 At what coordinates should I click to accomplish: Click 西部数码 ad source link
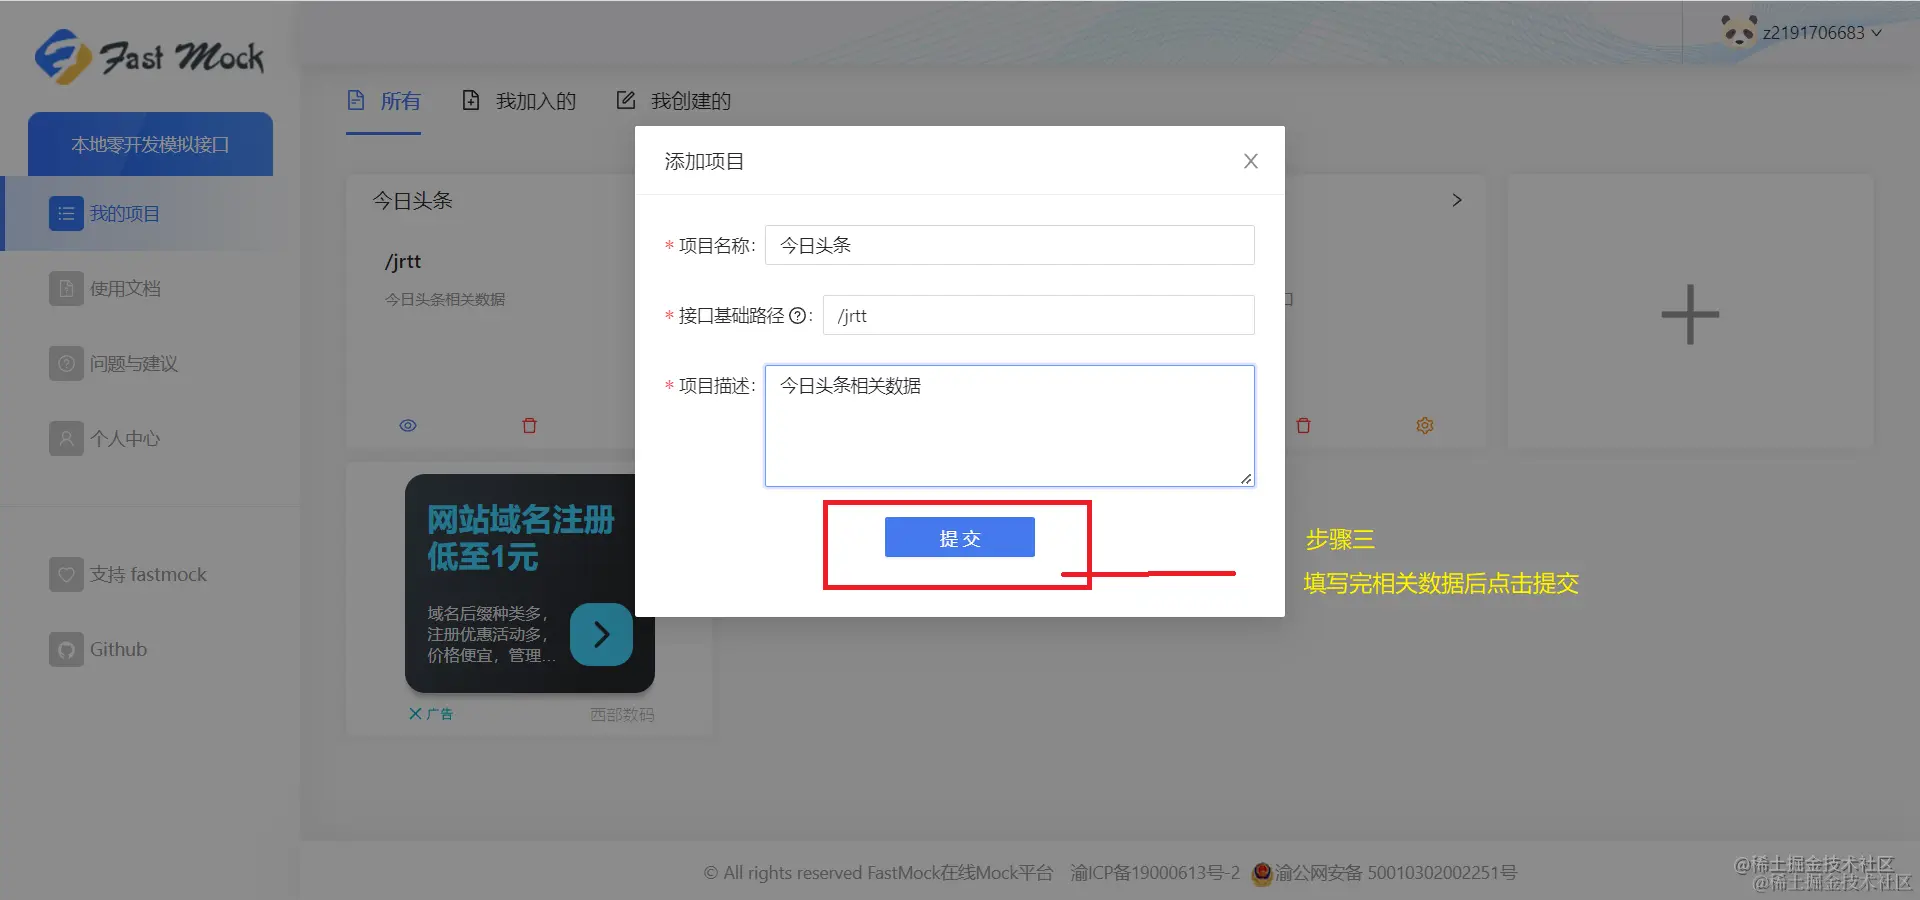[621, 715]
